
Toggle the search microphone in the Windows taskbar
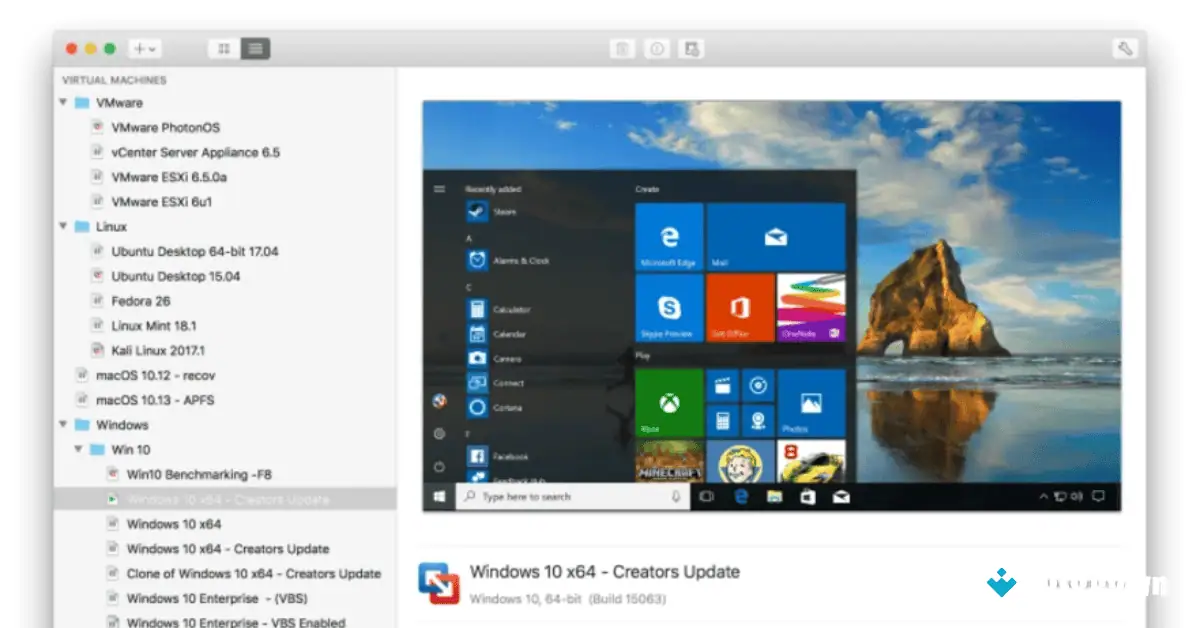[676, 496]
